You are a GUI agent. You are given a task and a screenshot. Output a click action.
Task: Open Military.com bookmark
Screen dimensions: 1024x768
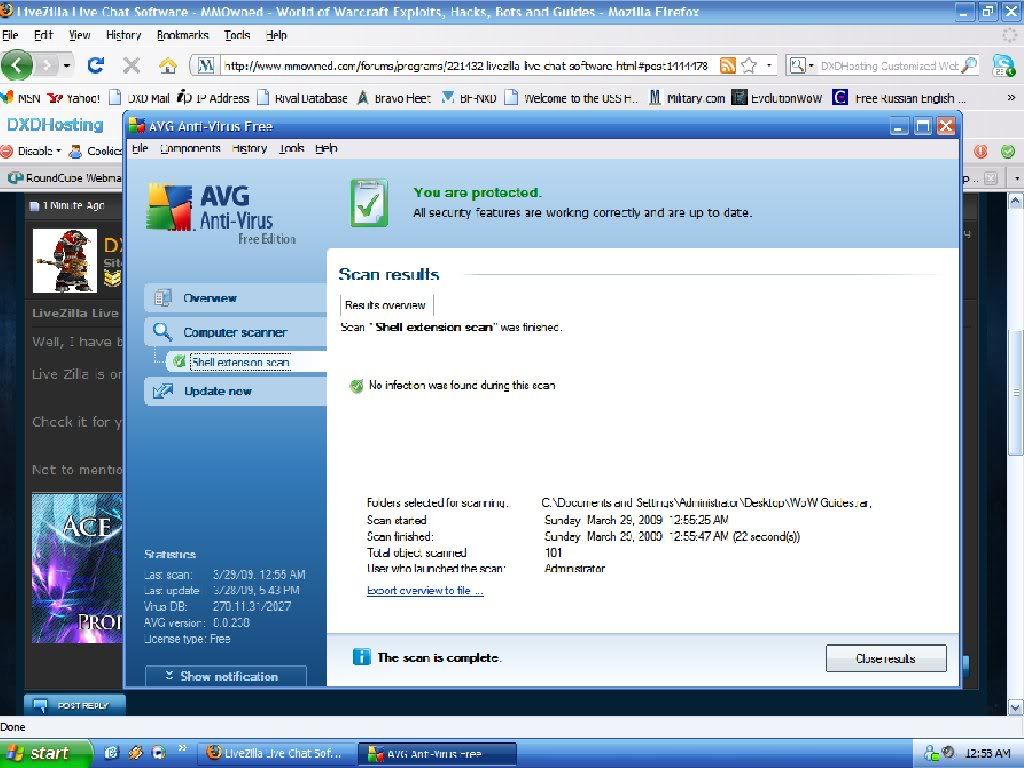click(686, 98)
